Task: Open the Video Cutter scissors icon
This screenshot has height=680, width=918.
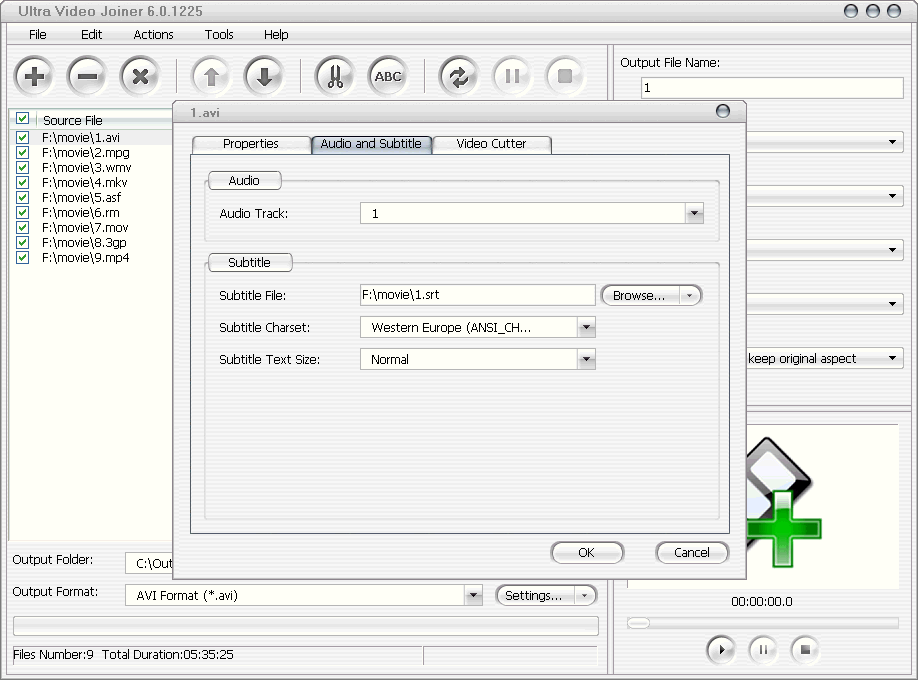Action: pyautogui.click(x=334, y=75)
